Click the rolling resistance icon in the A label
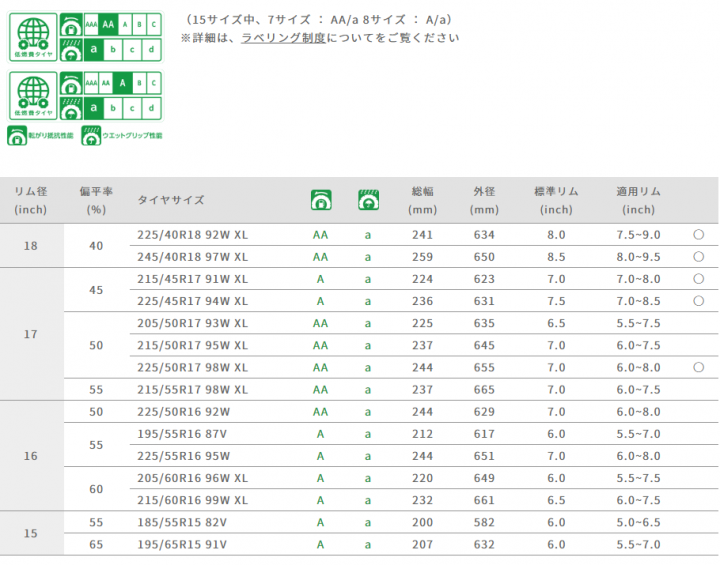Screen dimensions: 720x565 [71, 84]
